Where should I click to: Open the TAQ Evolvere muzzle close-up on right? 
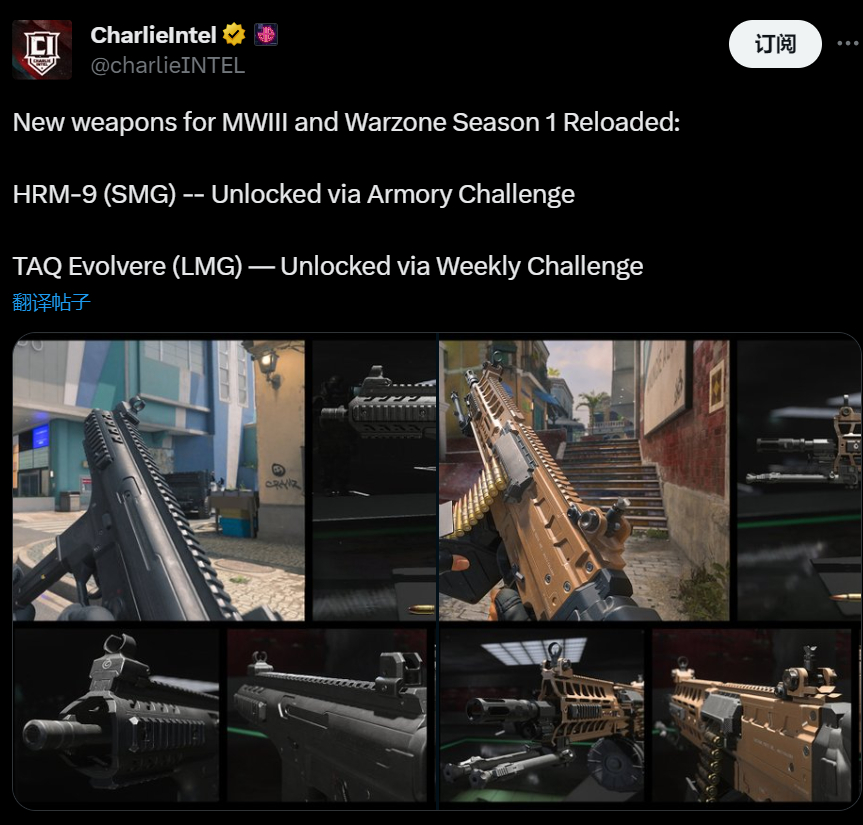[x=799, y=480]
